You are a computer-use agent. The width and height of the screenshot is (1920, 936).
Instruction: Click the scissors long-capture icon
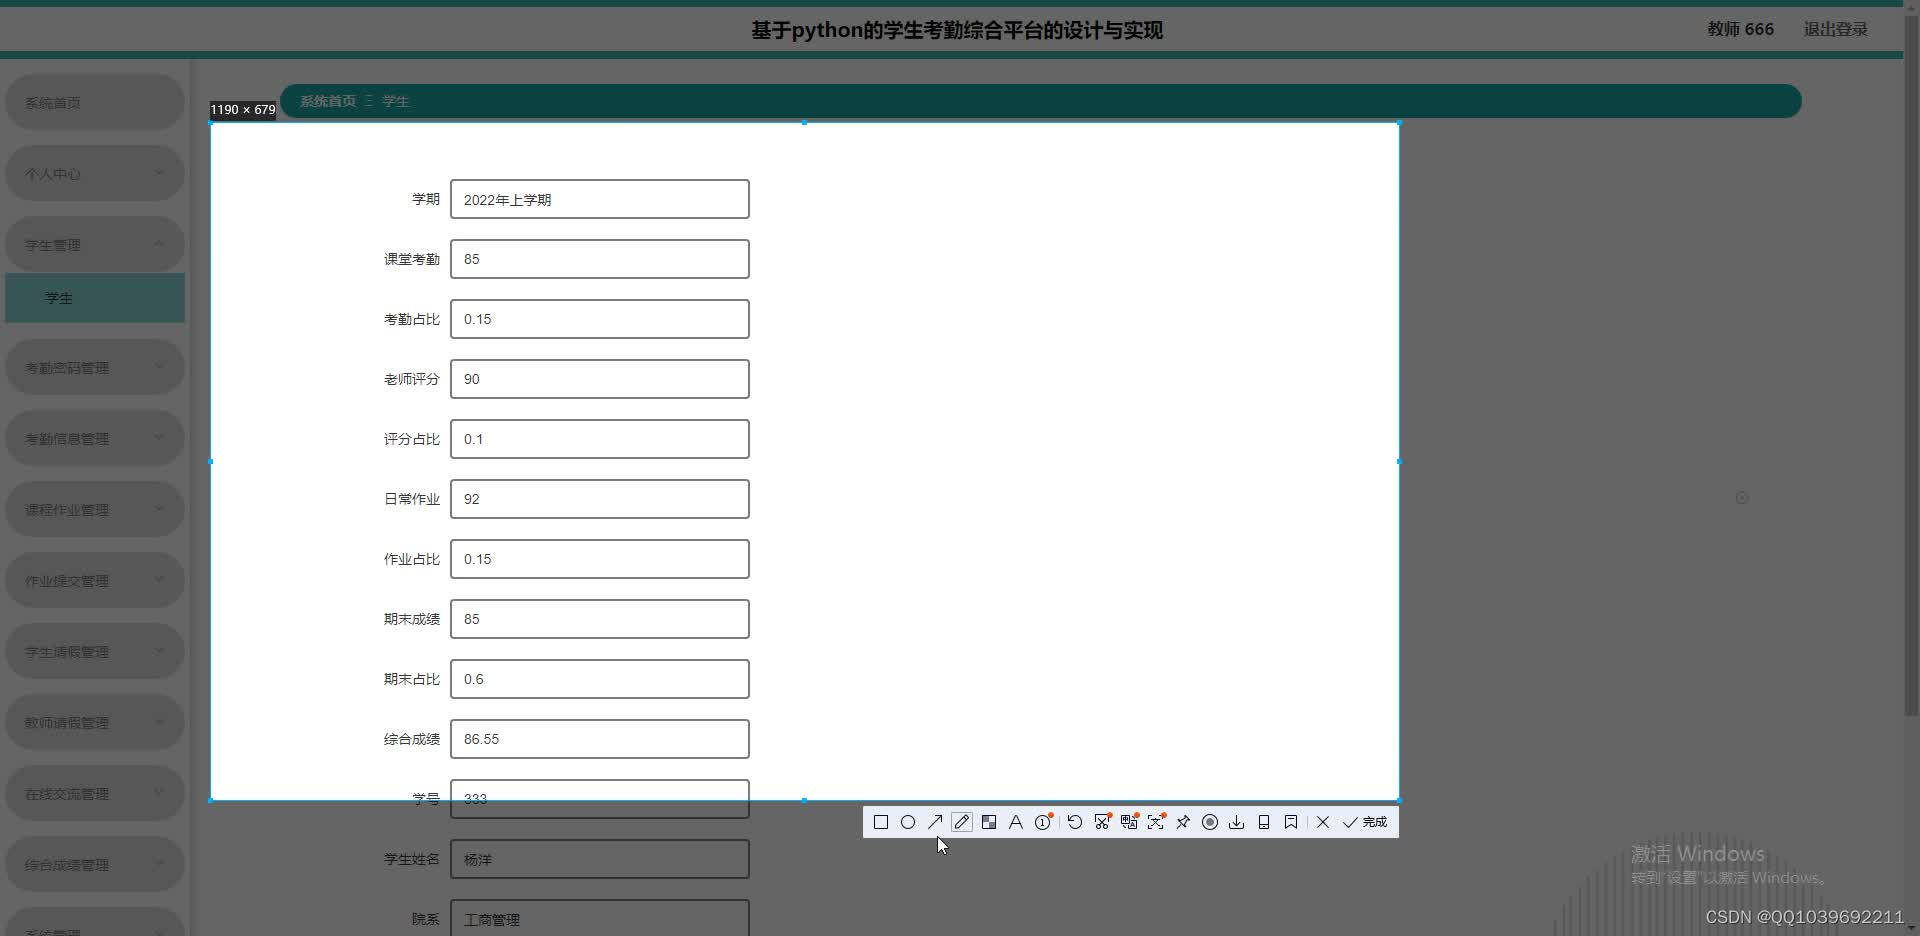pos(1102,822)
